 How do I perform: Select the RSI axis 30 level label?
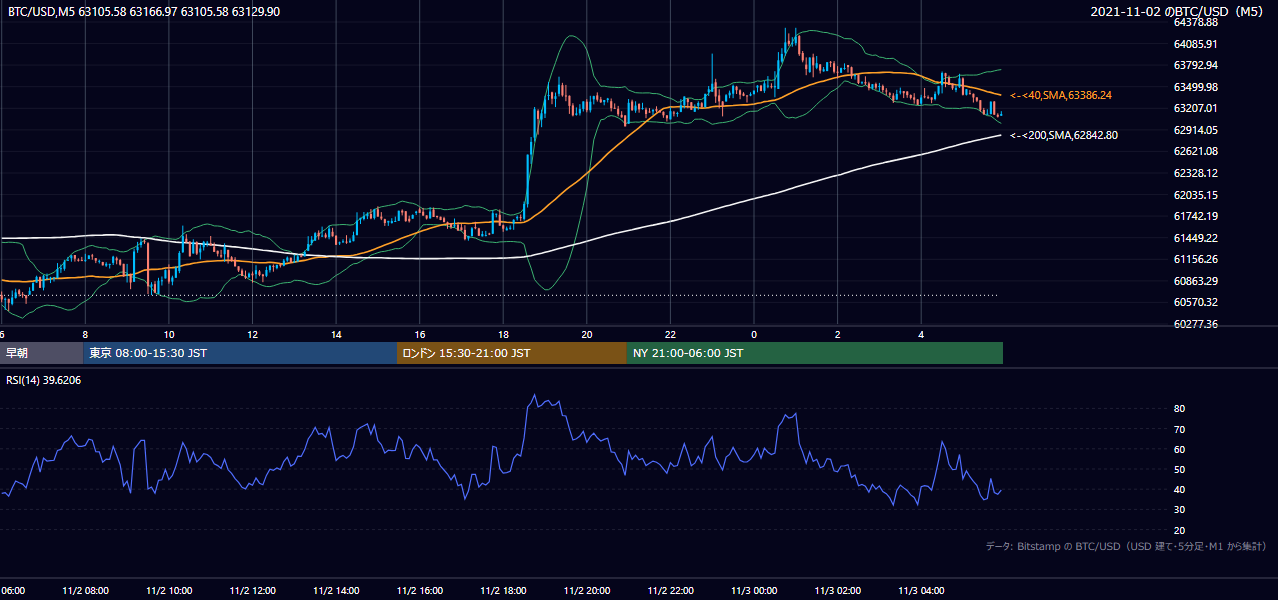[x=1179, y=509]
